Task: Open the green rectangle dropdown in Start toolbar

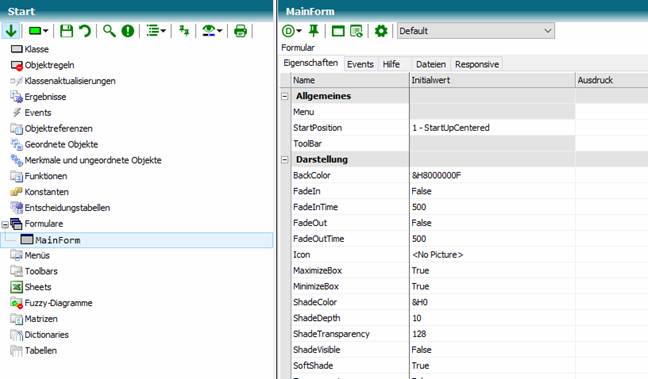Action: 38,31
